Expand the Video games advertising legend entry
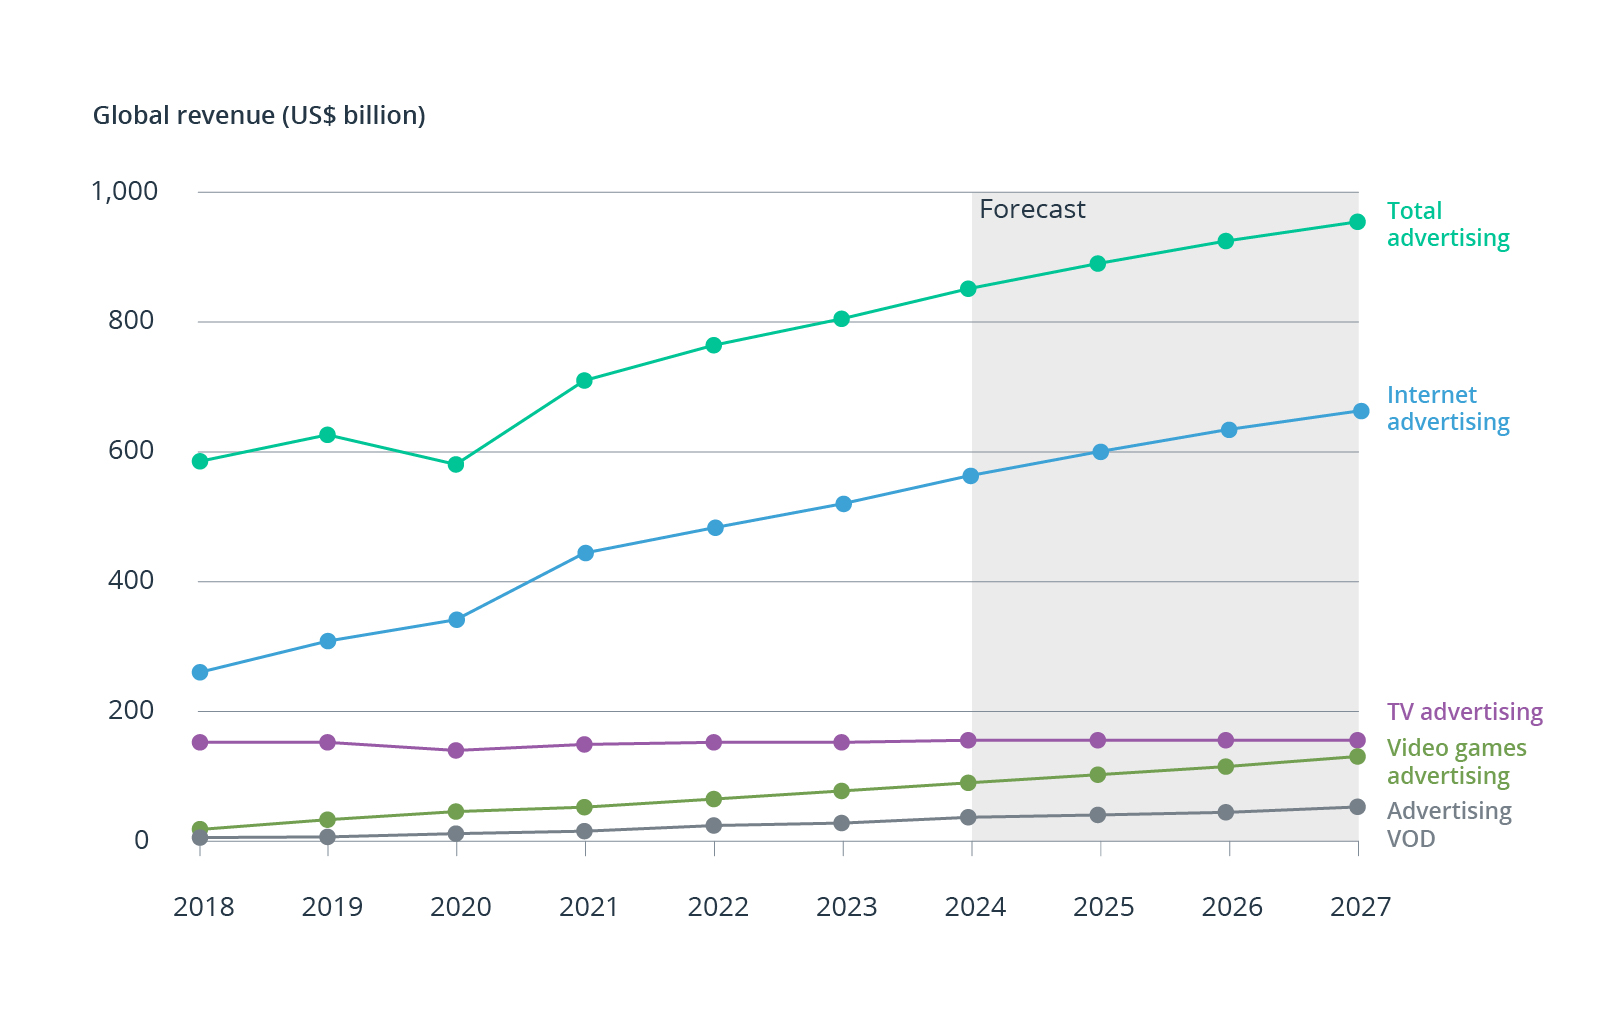The height and width of the screenshot is (1032, 1604). (x=1456, y=762)
